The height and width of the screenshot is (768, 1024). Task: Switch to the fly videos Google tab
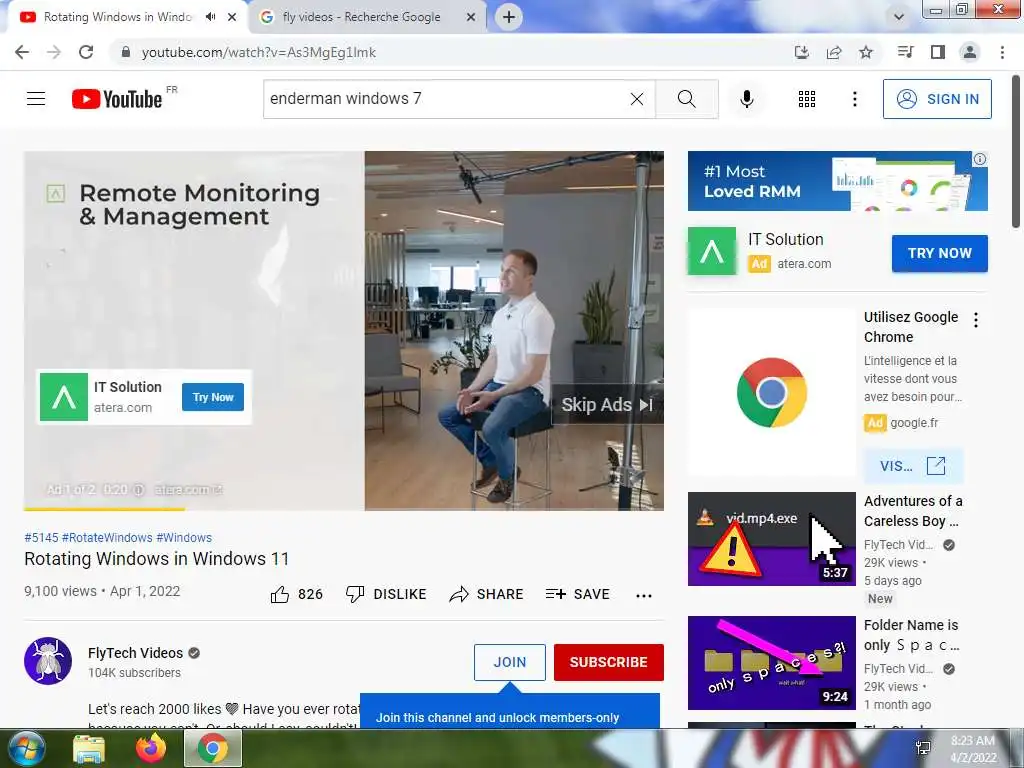(361, 17)
